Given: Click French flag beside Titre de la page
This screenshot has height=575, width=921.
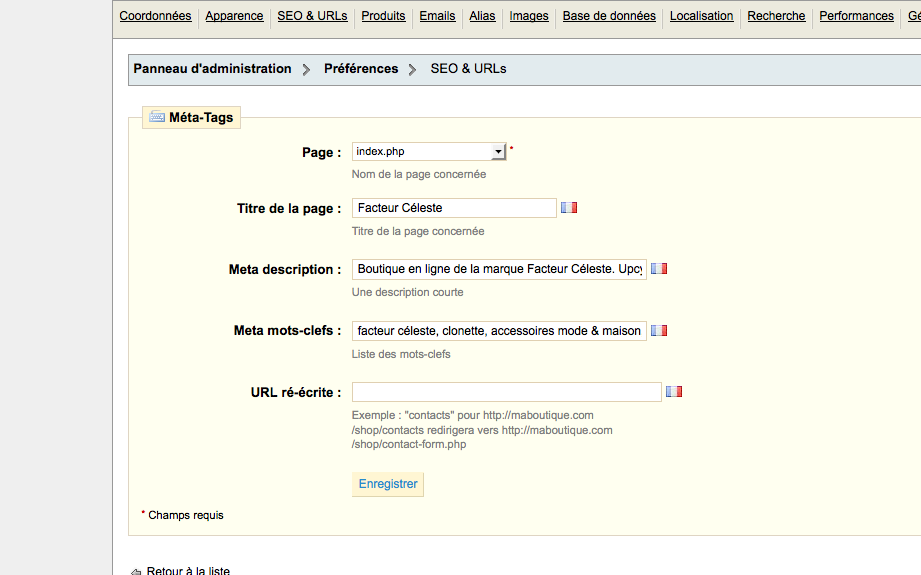Looking at the screenshot, I should click(x=569, y=207).
